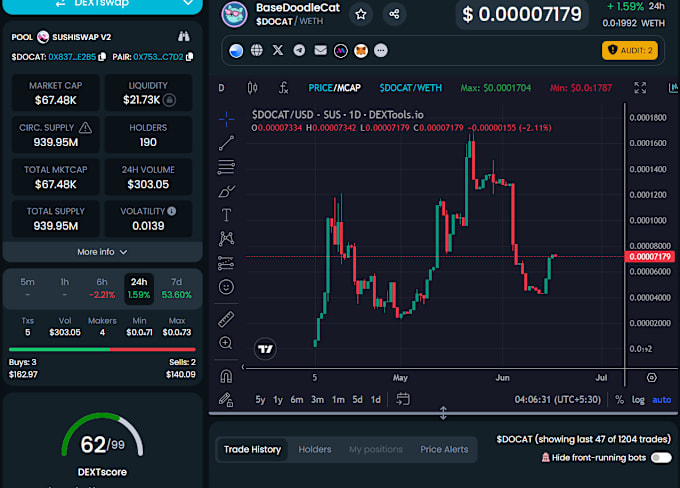The width and height of the screenshot is (680, 488).
Task: Select the trend line drawing tool
Action: pyautogui.click(x=226, y=143)
